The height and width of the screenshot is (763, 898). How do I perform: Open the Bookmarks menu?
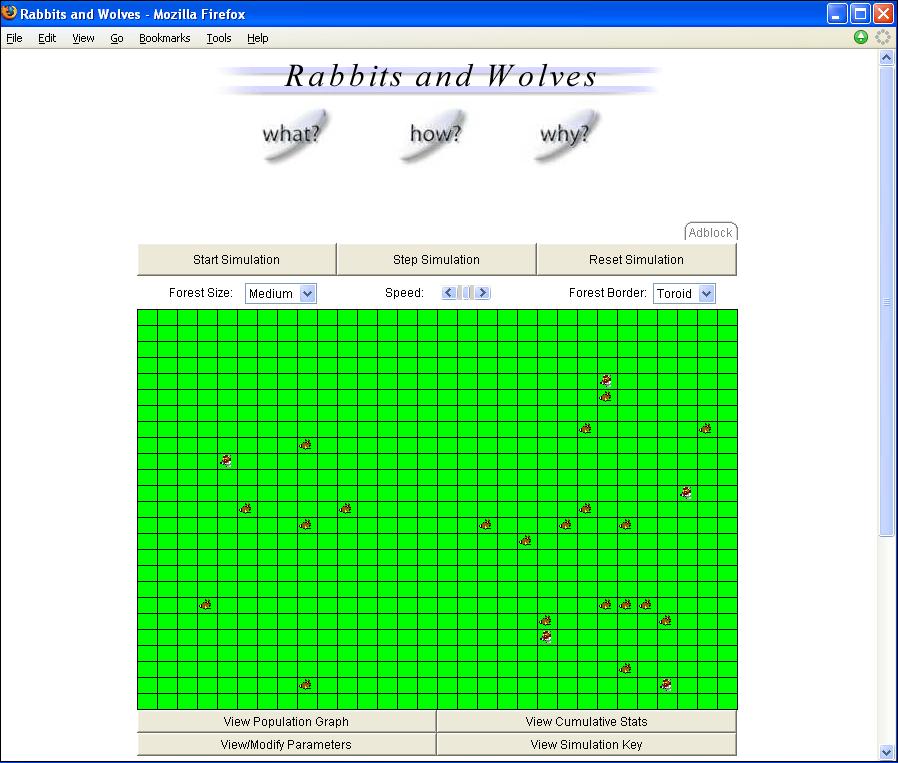tap(164, 38)
